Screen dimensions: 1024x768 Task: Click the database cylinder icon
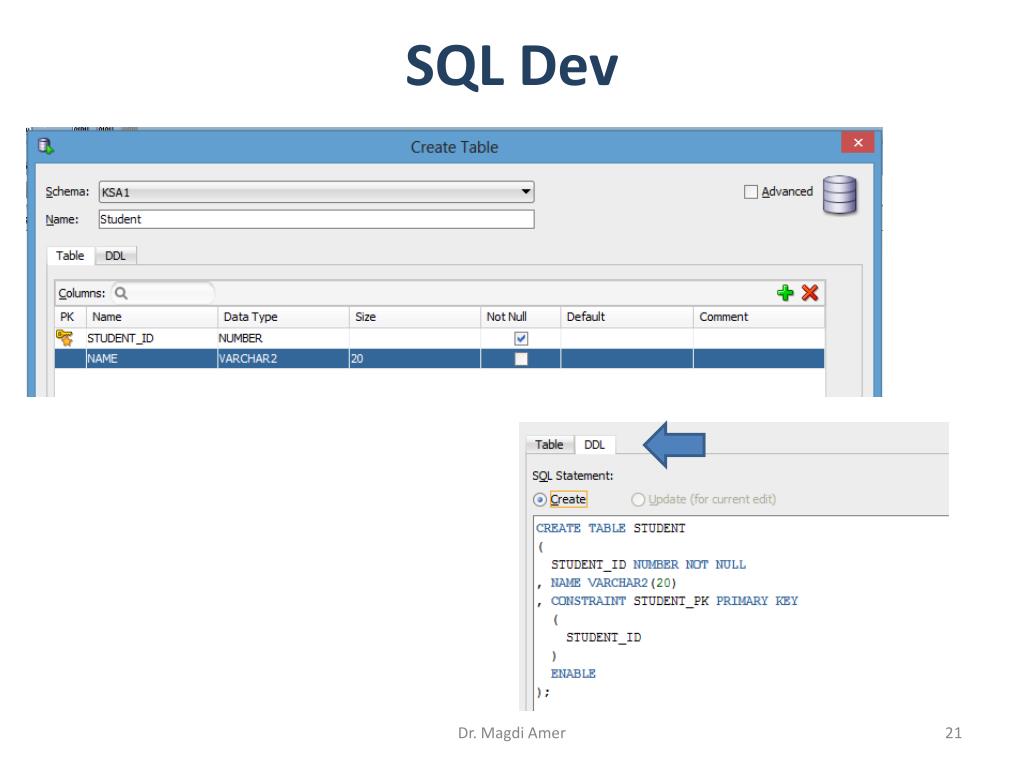(x=840, y=195)
